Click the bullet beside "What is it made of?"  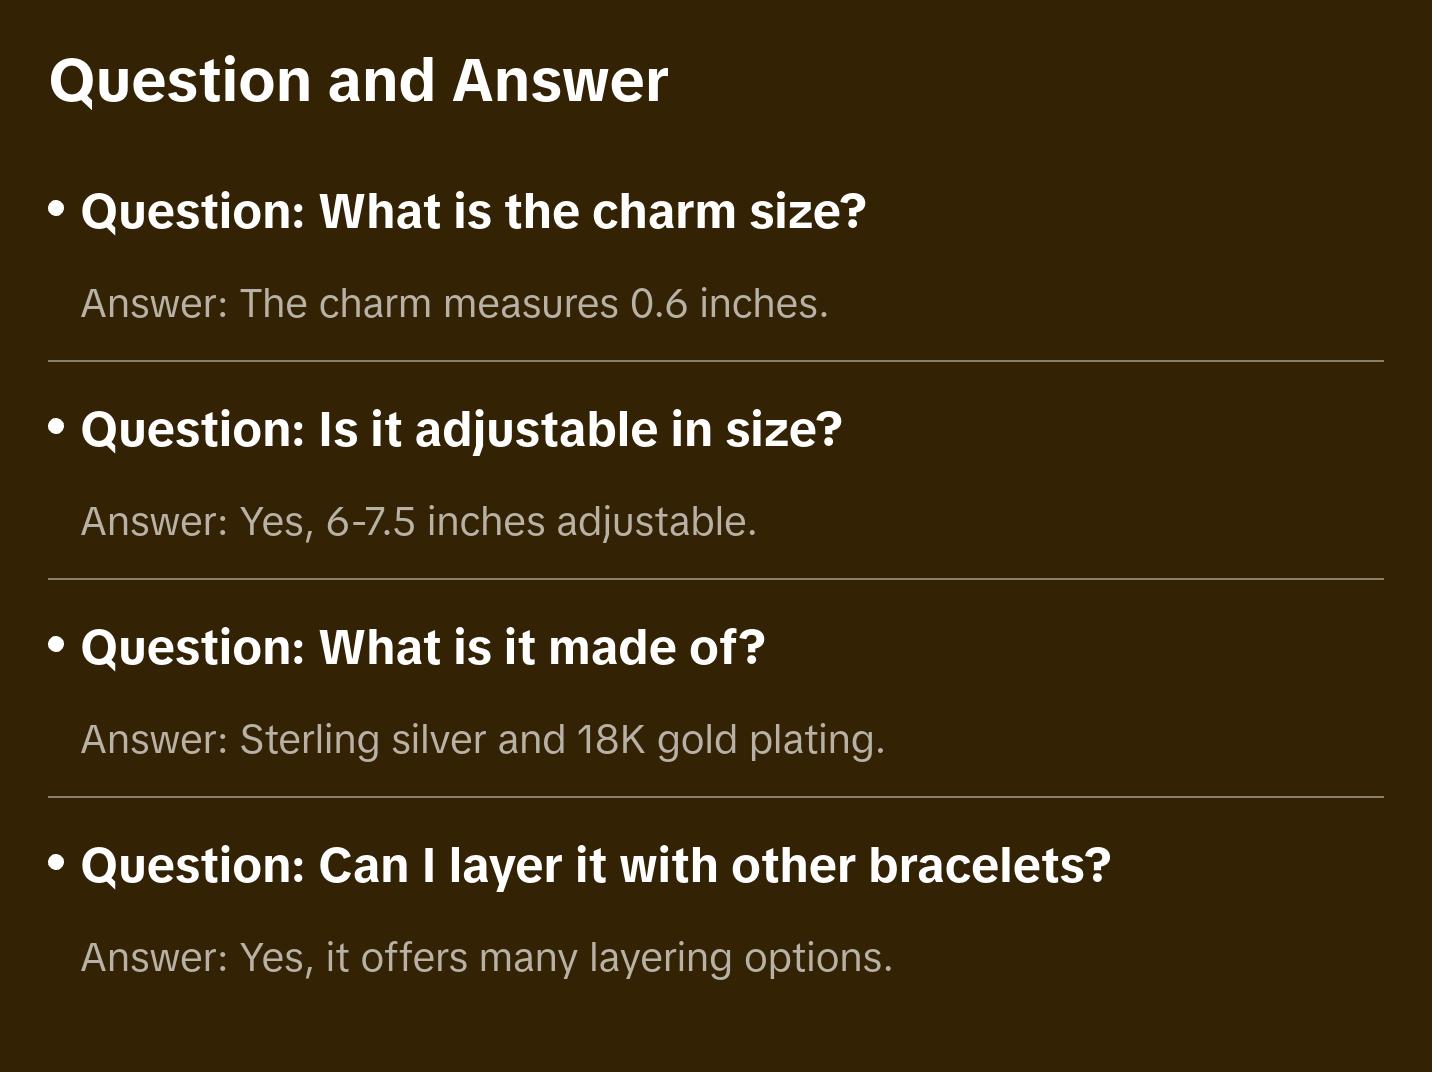tap(57, 646)
